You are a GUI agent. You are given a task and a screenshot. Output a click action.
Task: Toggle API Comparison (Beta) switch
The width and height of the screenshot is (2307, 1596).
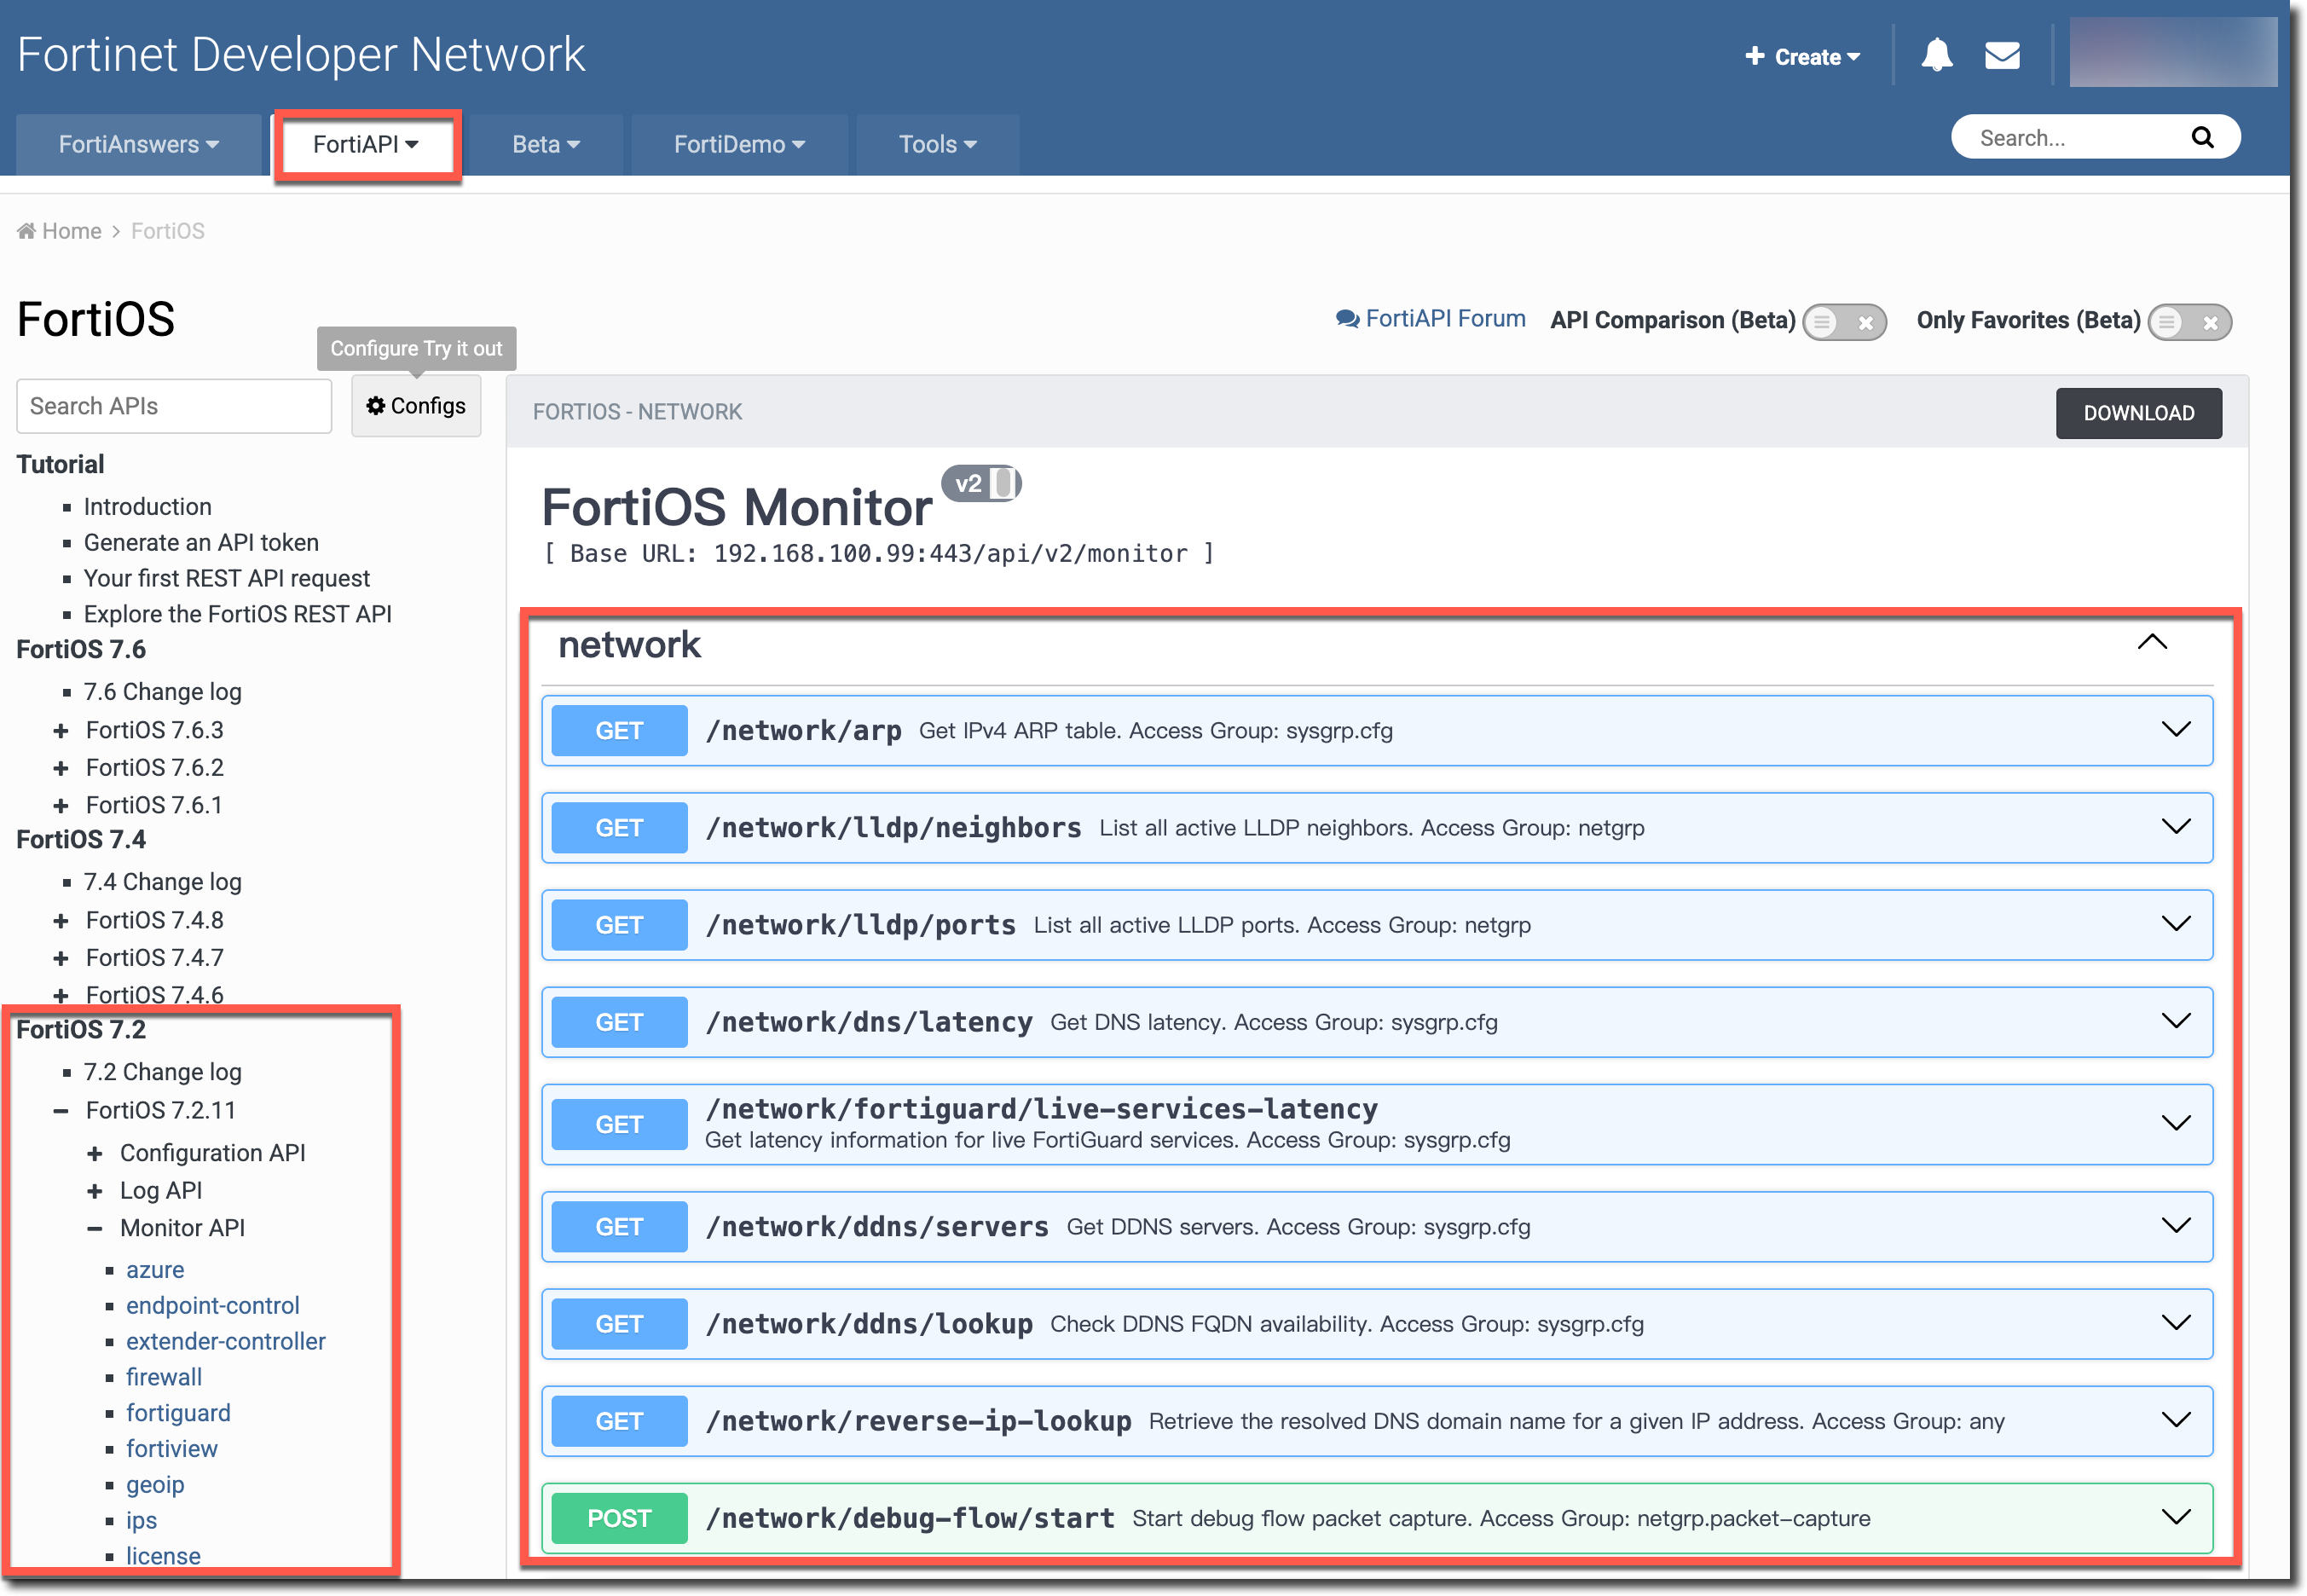1845,322
